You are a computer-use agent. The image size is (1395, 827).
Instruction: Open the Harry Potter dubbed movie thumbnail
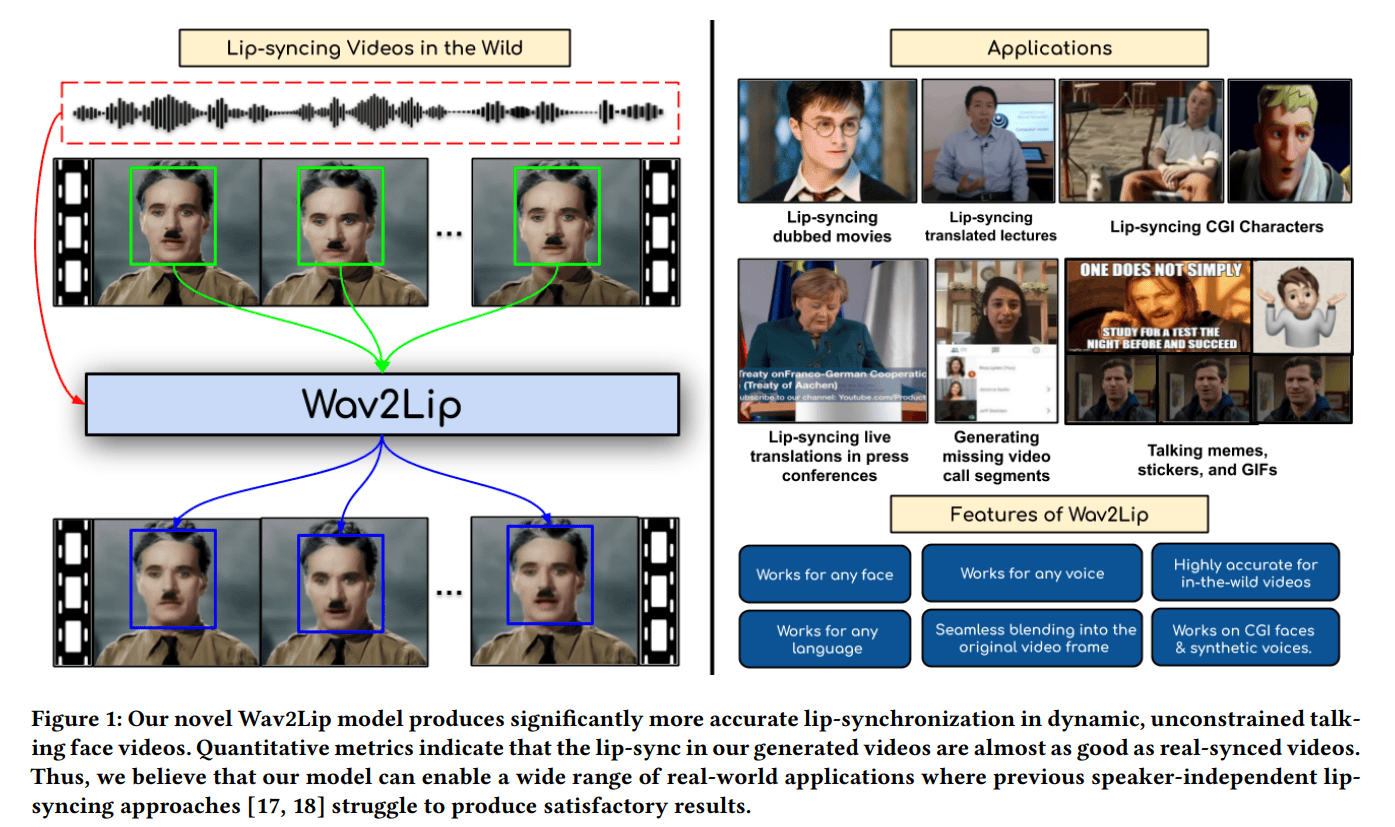[x=827, y=141]
